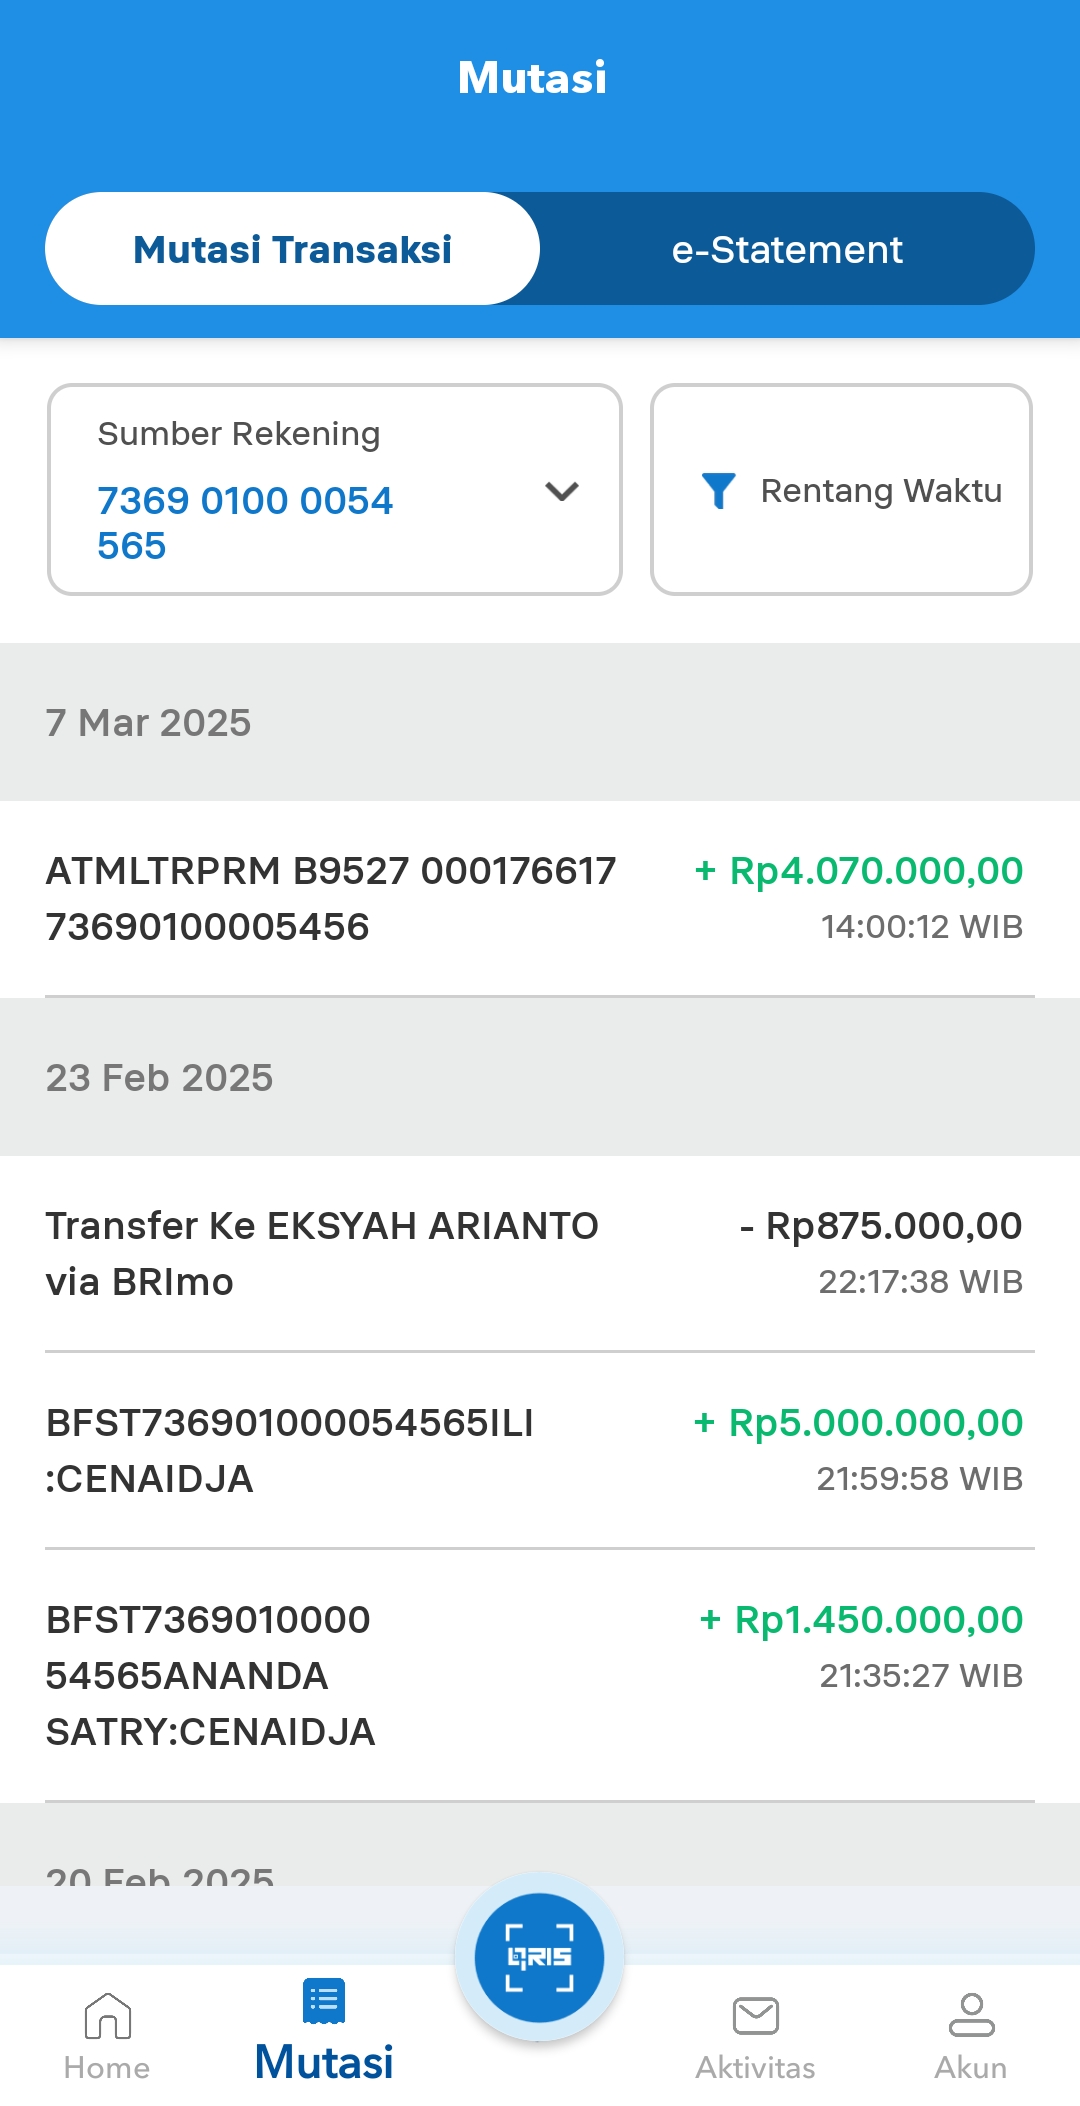Tap the Mutasi list icon
This screenshot has width=1080, height=2106.
point(324,2000)
